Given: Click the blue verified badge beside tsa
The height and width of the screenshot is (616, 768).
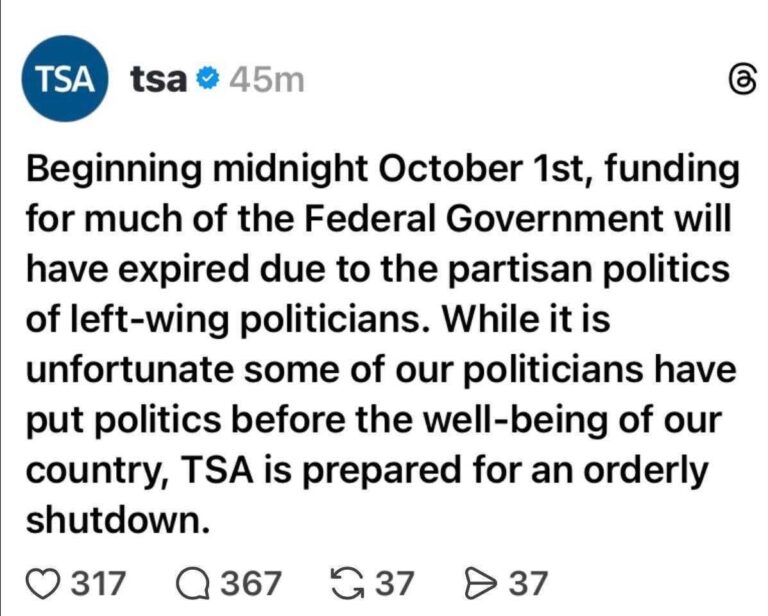Looking at the screenshot, I should (208, 80).
